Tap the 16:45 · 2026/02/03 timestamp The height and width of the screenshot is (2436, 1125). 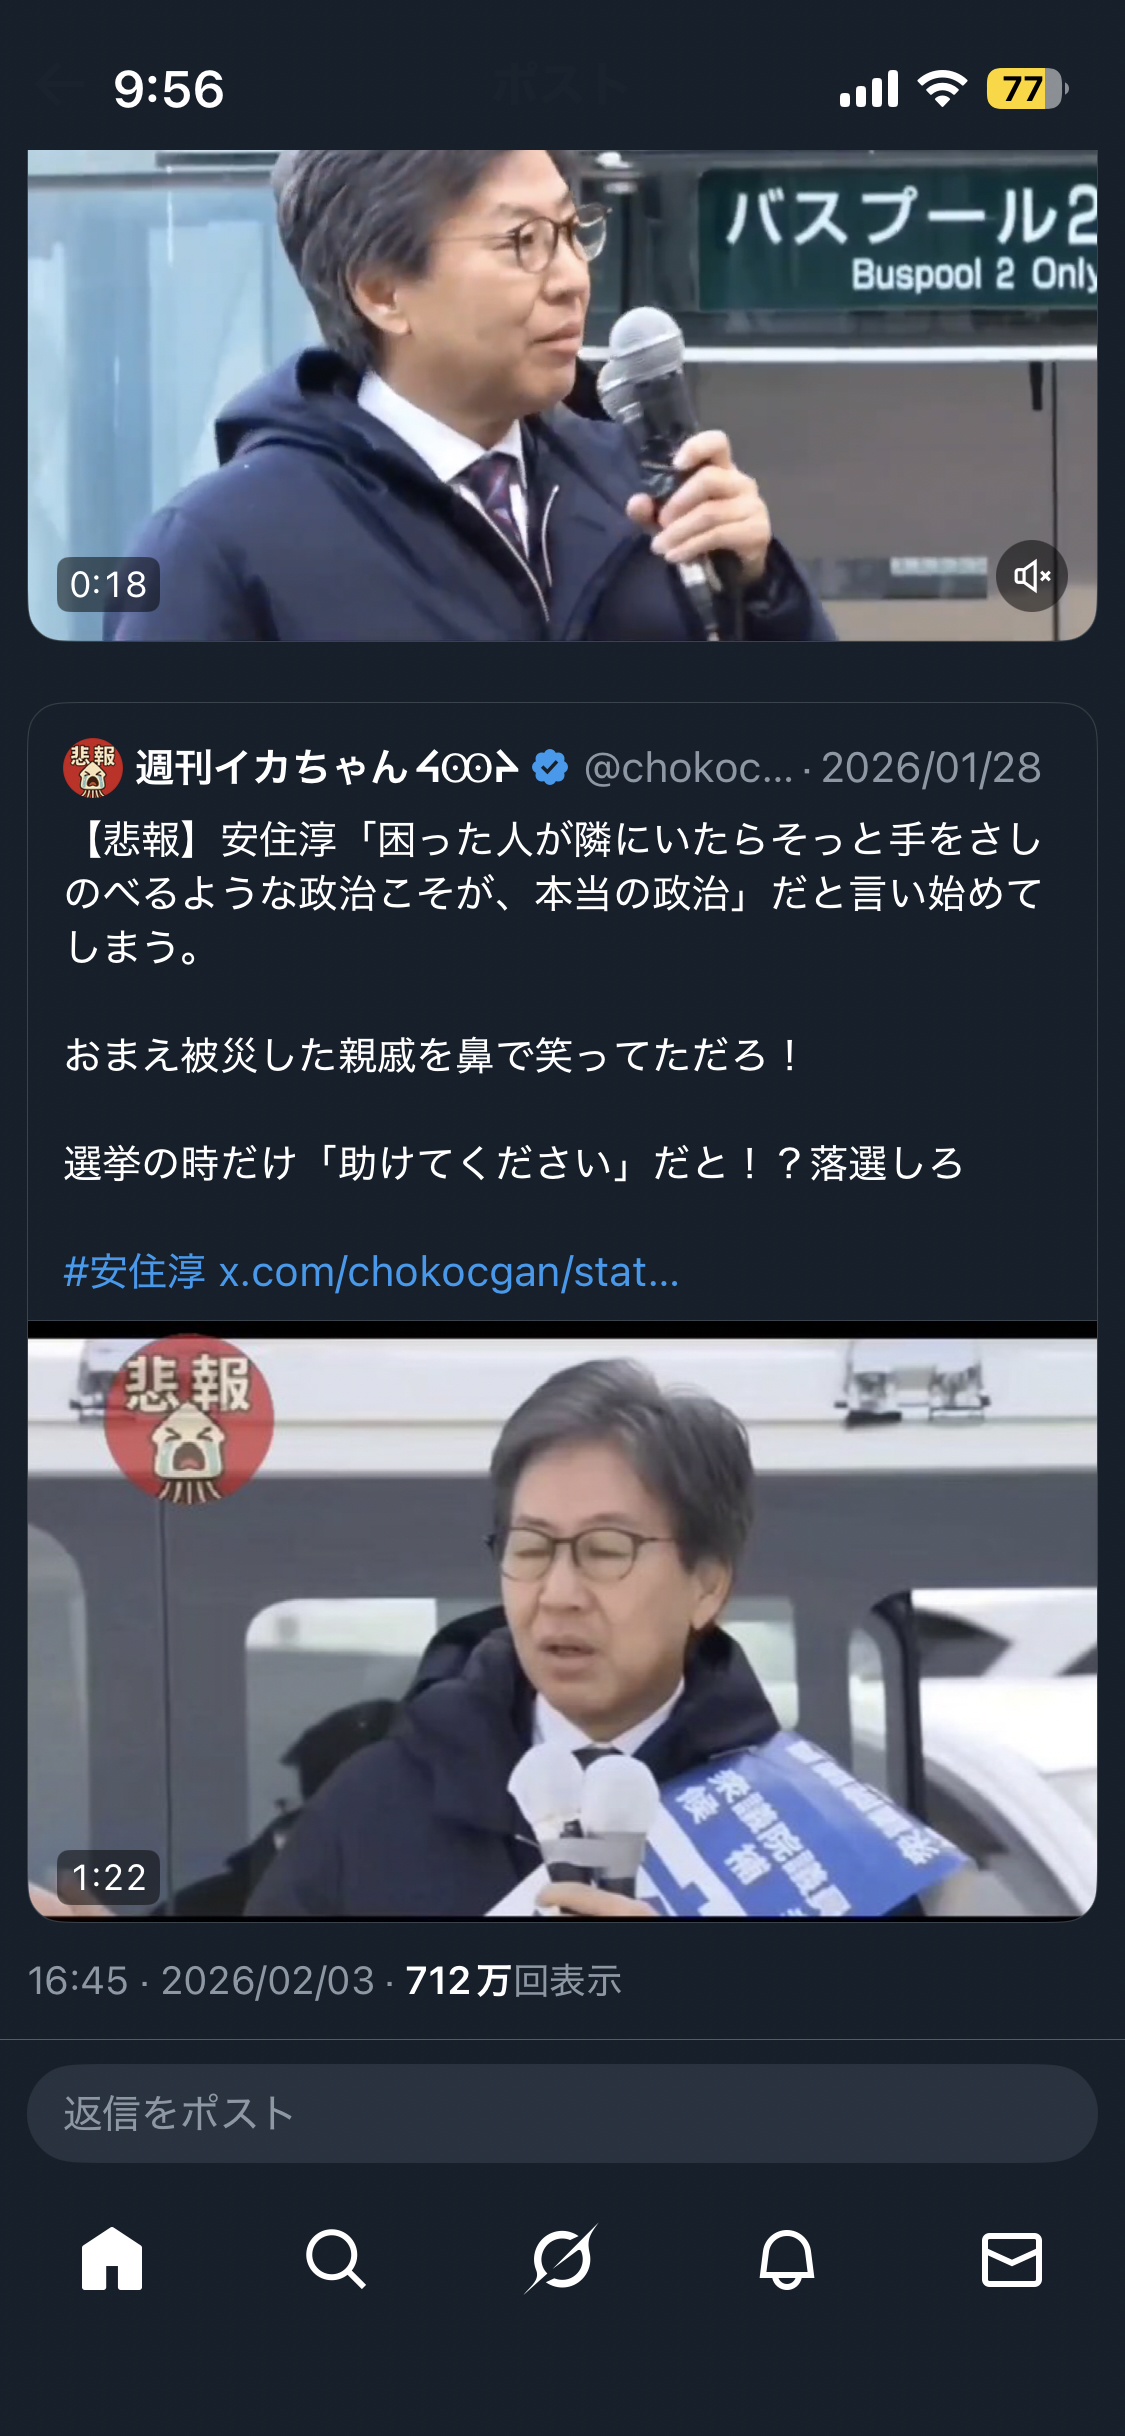pos(201,1980)
